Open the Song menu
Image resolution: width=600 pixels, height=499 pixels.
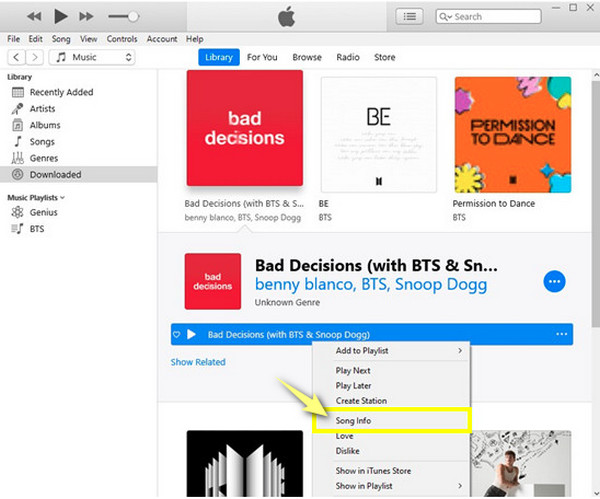coord(61,39)
